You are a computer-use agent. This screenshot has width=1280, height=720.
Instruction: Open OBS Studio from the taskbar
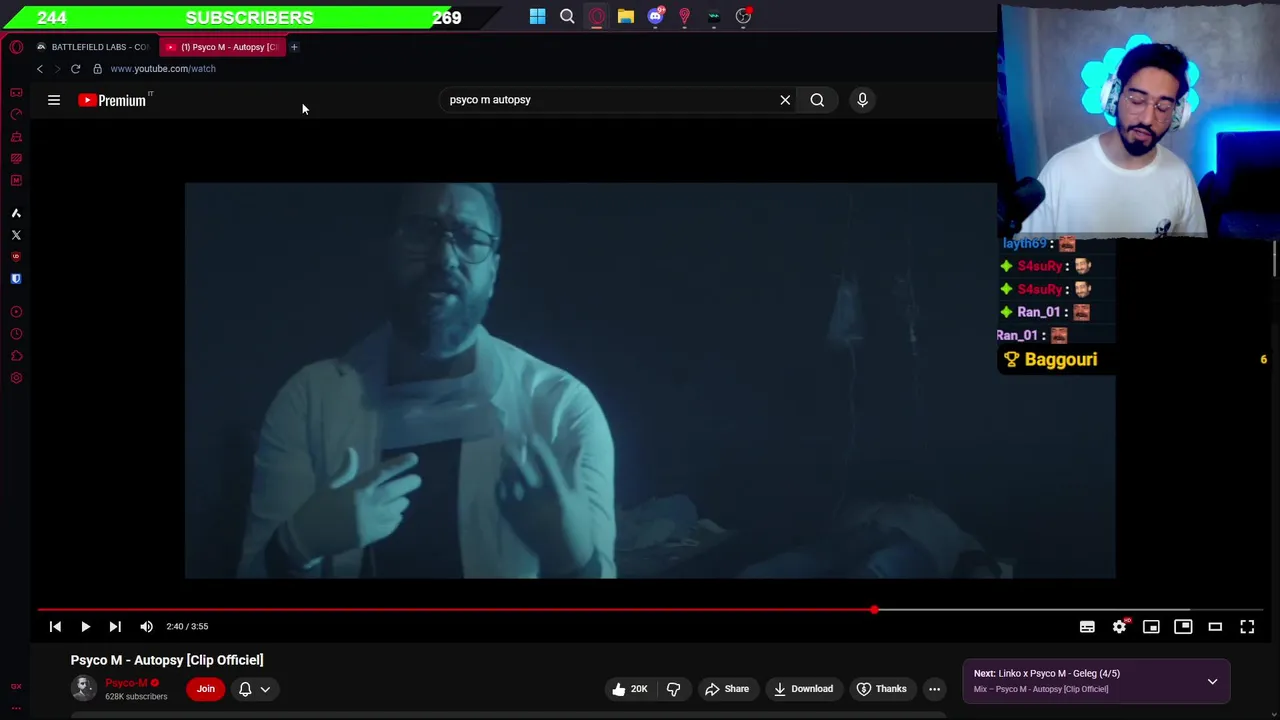click(x=743, y=16)
